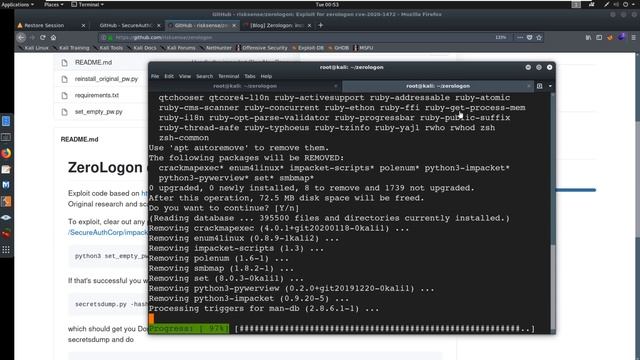This screenshot has width=640, height=360.
Task: Open new Firefox tab
Action: (x=320, y=25)
